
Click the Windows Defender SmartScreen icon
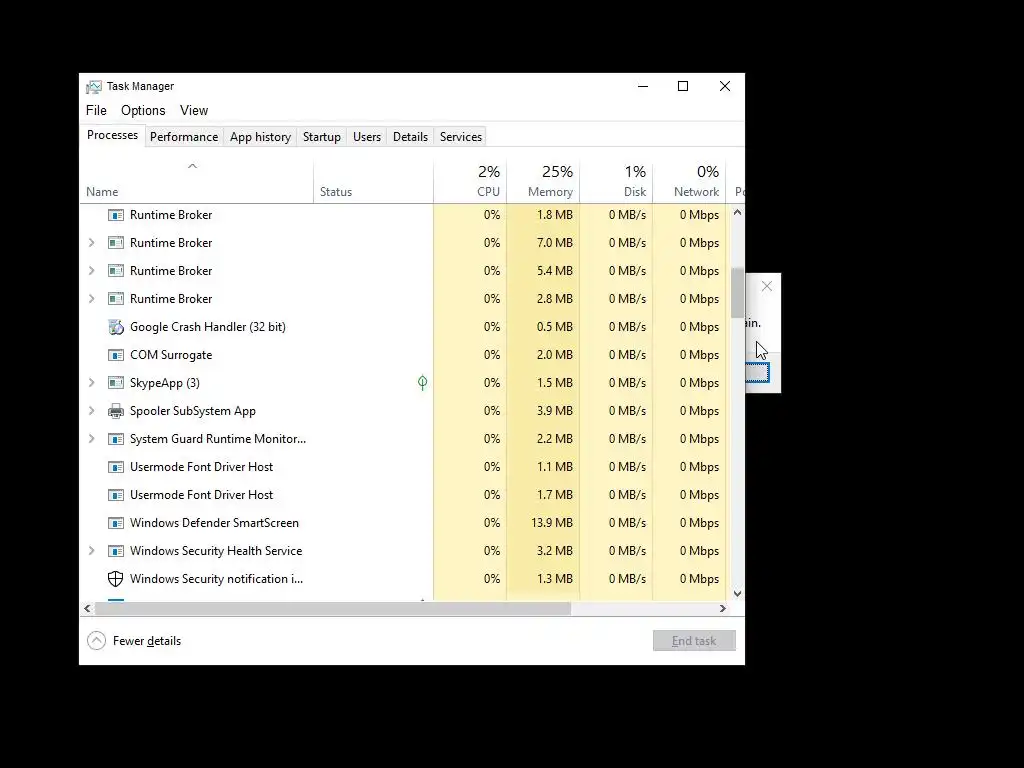[116, 523]
